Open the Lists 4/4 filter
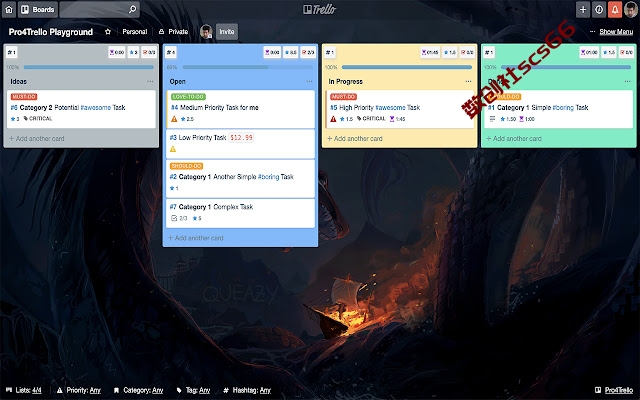The image size is (640, 400). click(24, 390)
